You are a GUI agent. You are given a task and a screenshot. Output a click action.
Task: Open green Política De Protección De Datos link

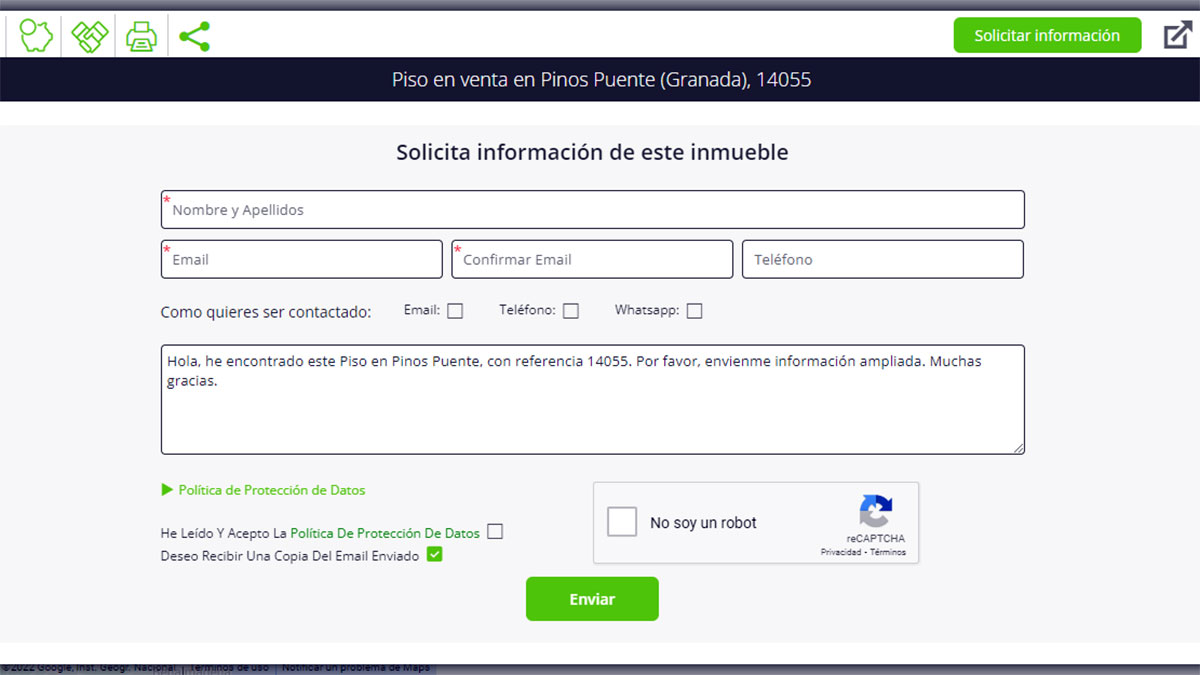coord(385,533)
